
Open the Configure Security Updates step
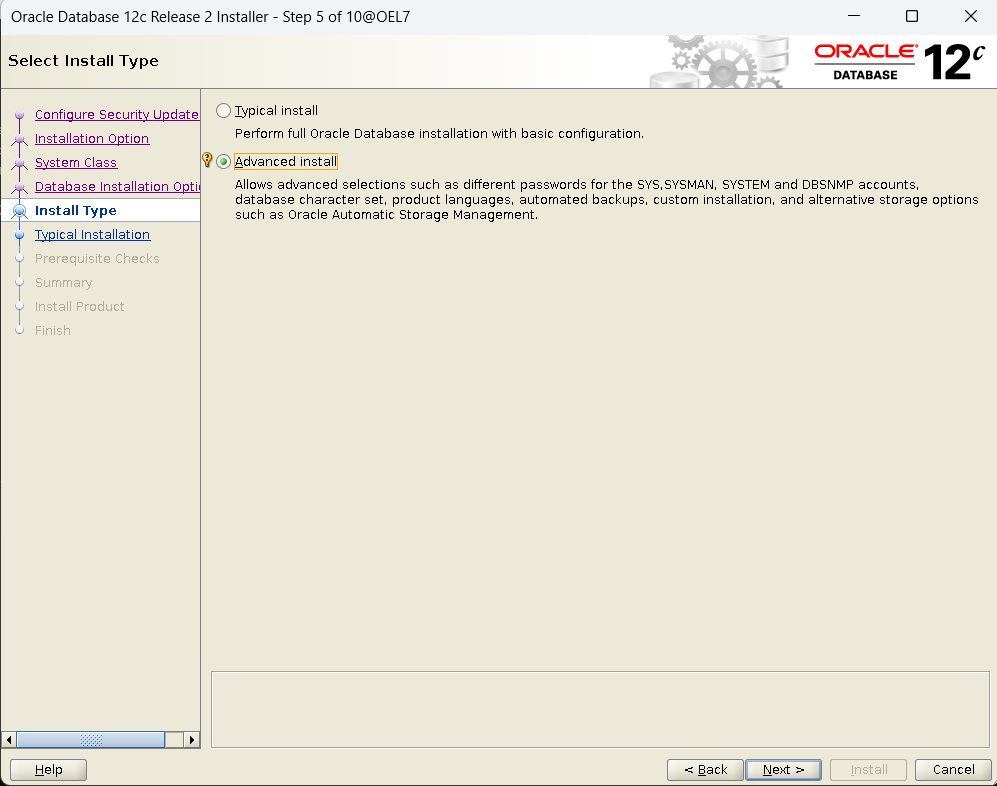[x=117, y=114]
